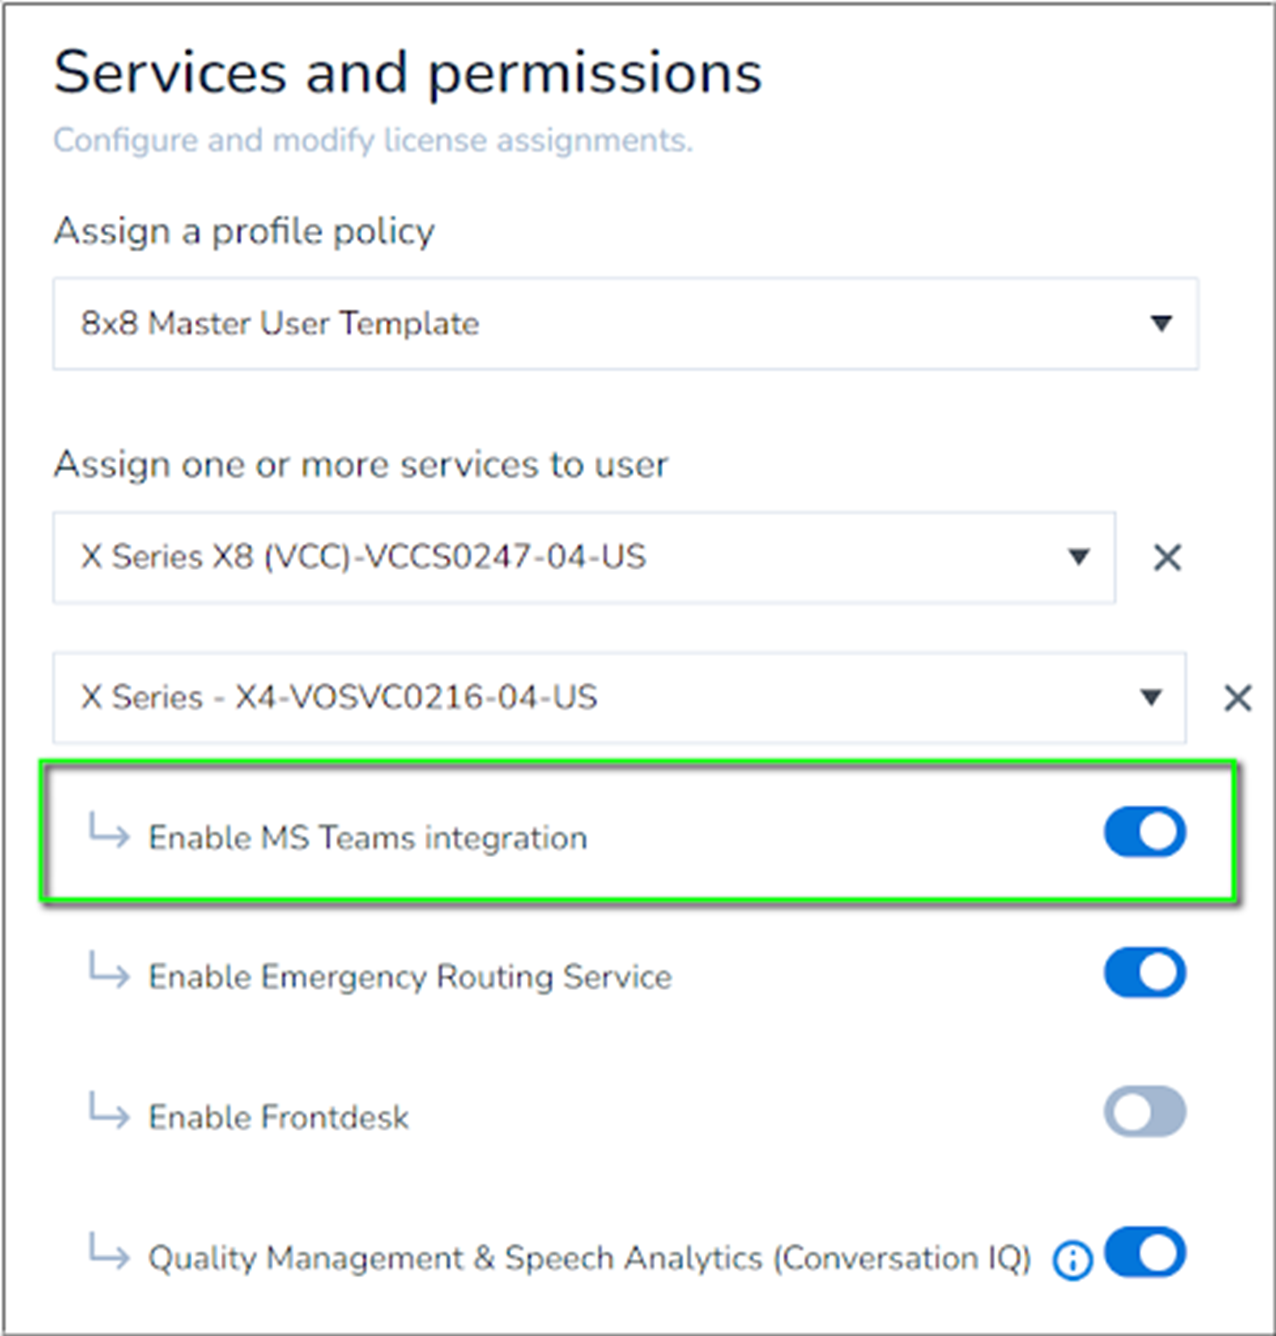This screenshot has width=1276, height=1336.
Task: Remove the X Series X4 service with X icon
Action: tap(1237, 698)
